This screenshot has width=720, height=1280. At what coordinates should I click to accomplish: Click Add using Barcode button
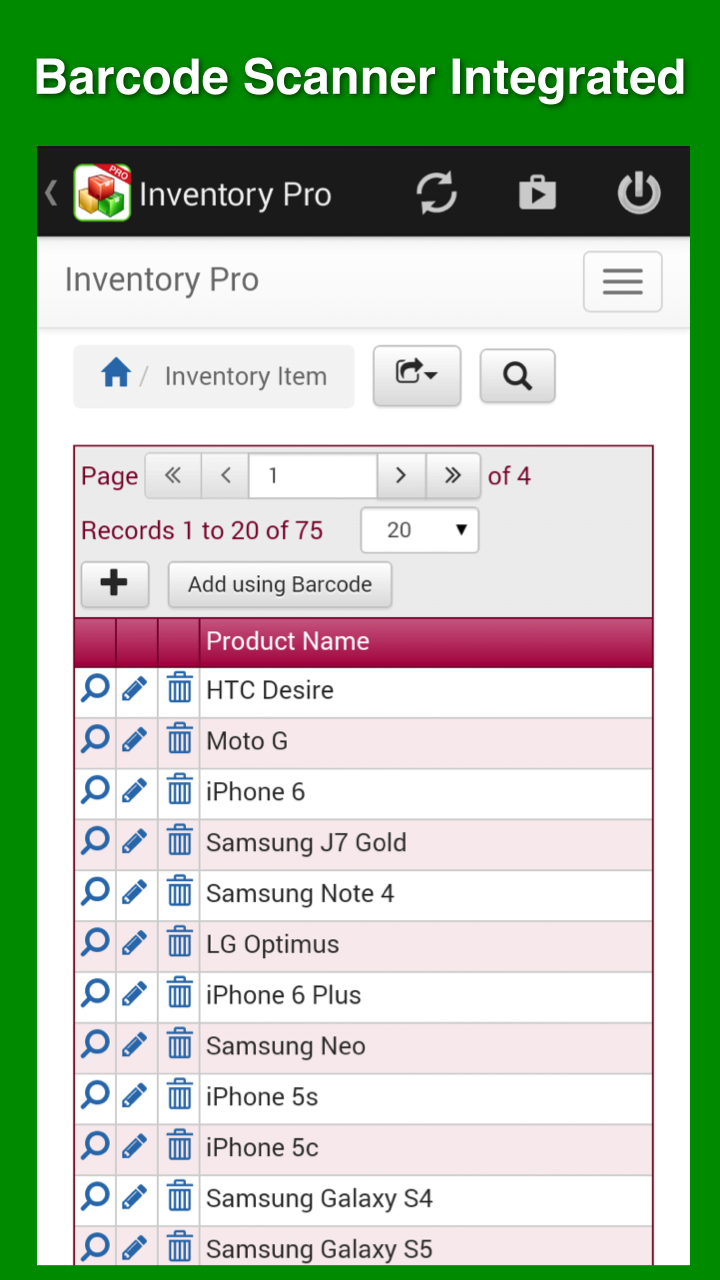[280, 584]
